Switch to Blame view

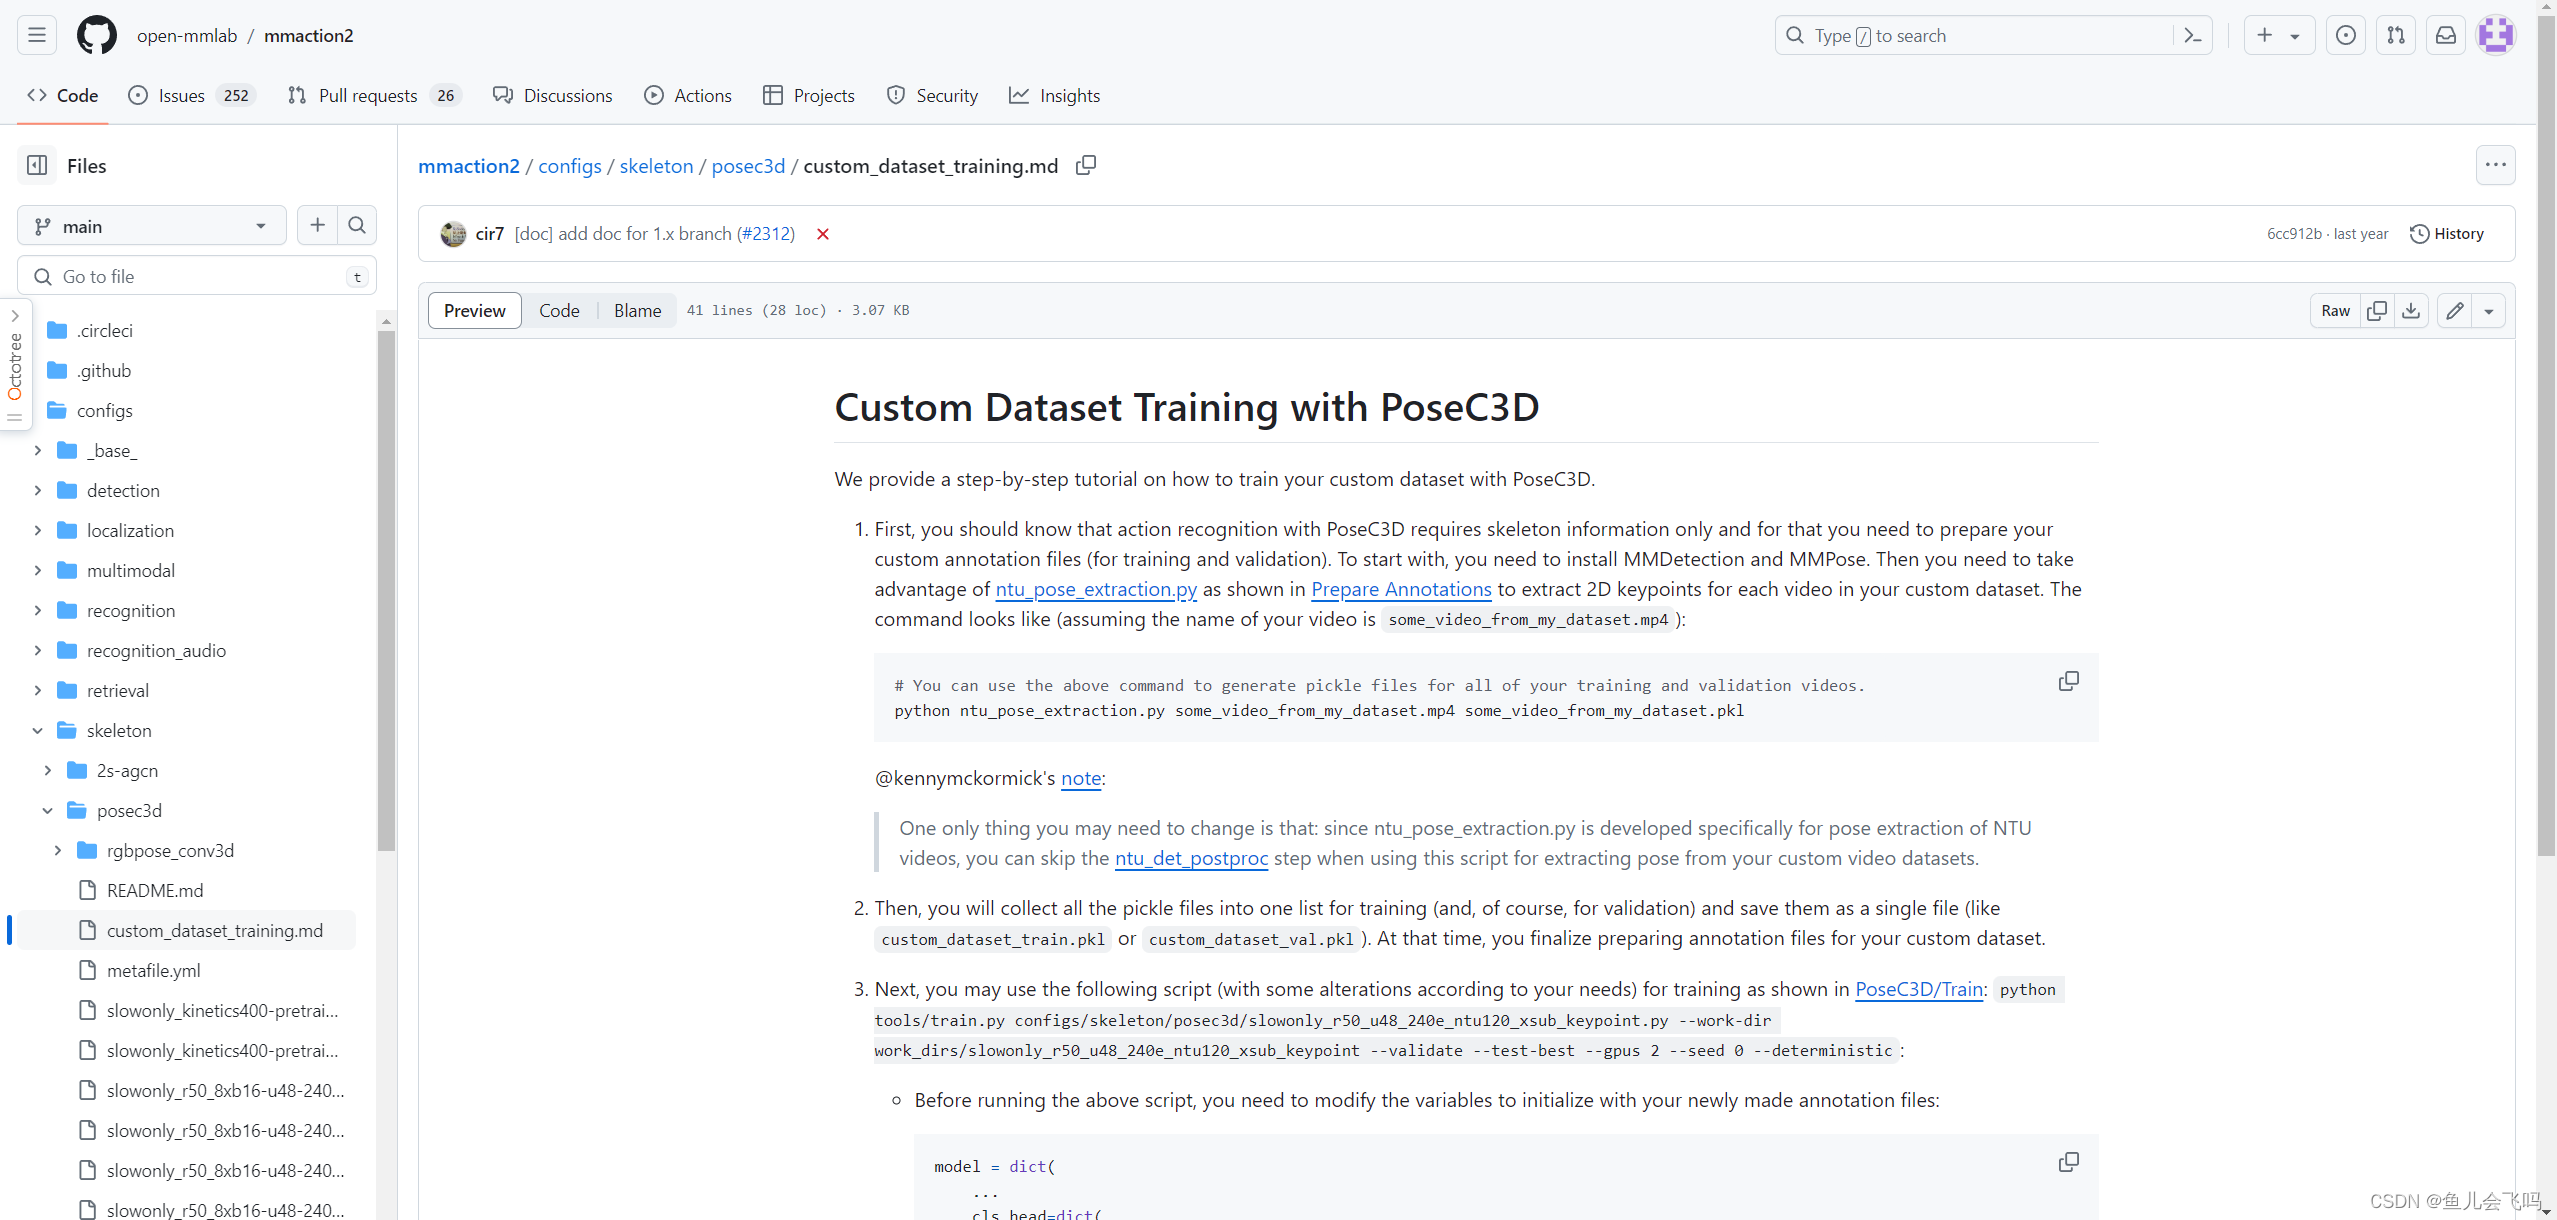(637, 311)
